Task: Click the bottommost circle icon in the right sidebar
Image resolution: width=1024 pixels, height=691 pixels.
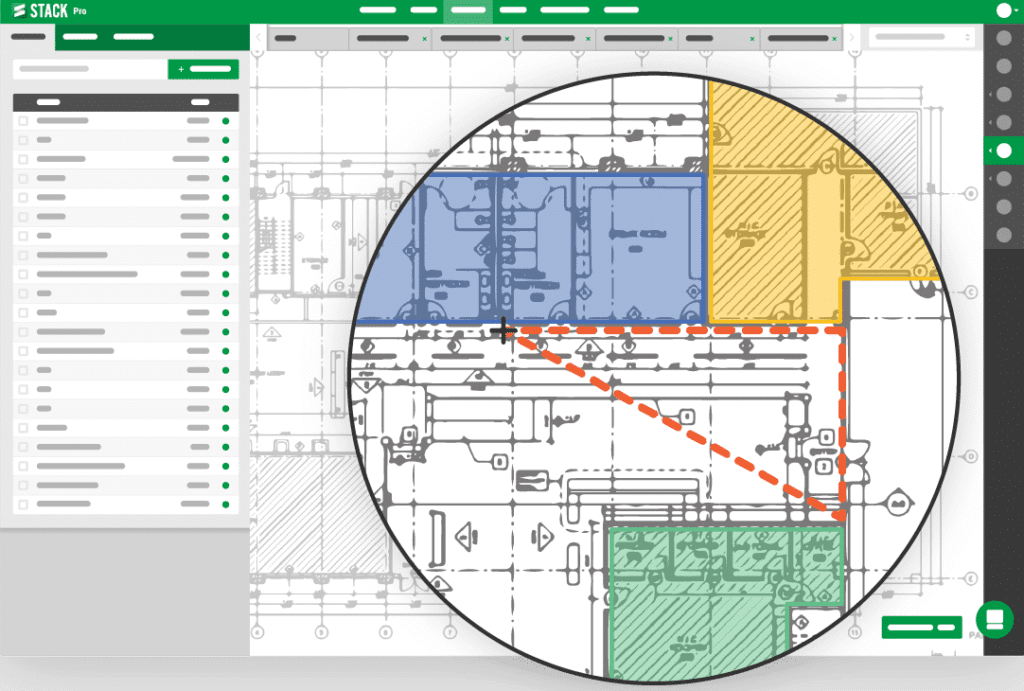Action: tap(1004, 234)
